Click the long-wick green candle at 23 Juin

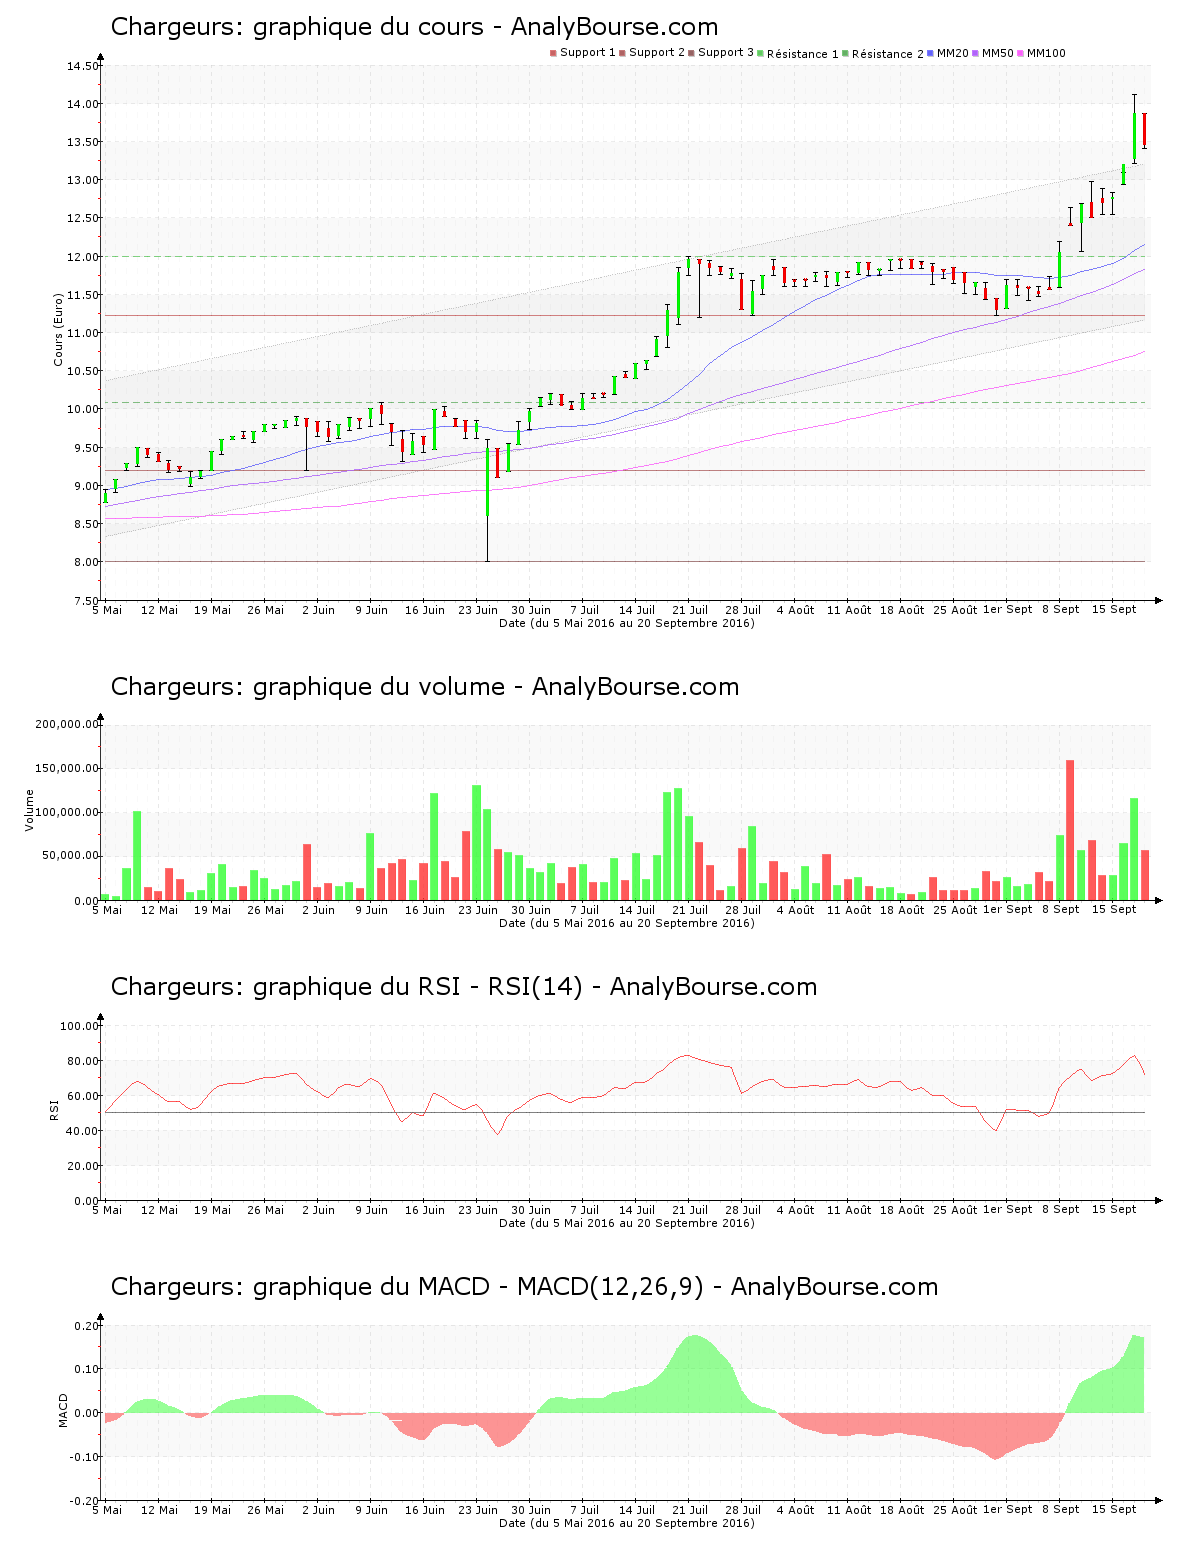487,500
